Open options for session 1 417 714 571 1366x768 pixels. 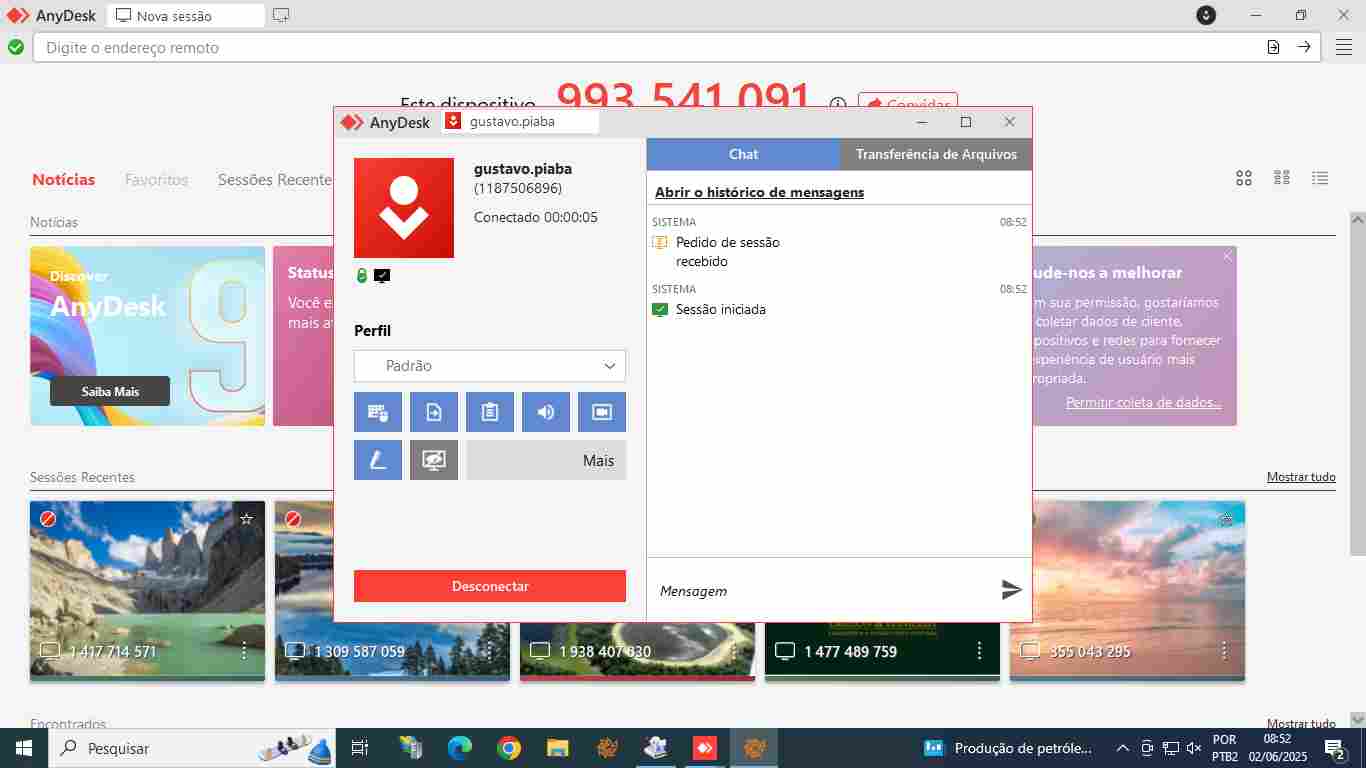(x=244, y=651)
